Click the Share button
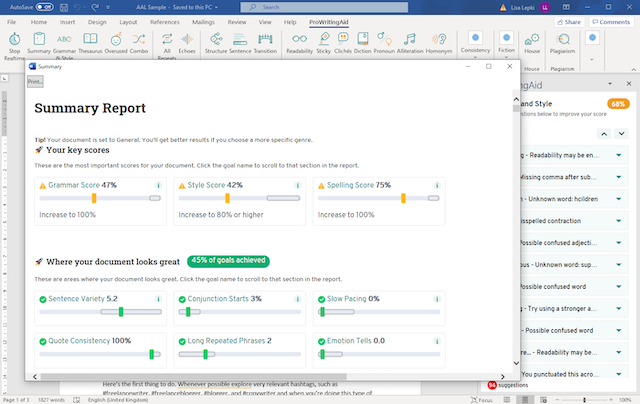 coord(569,22)
